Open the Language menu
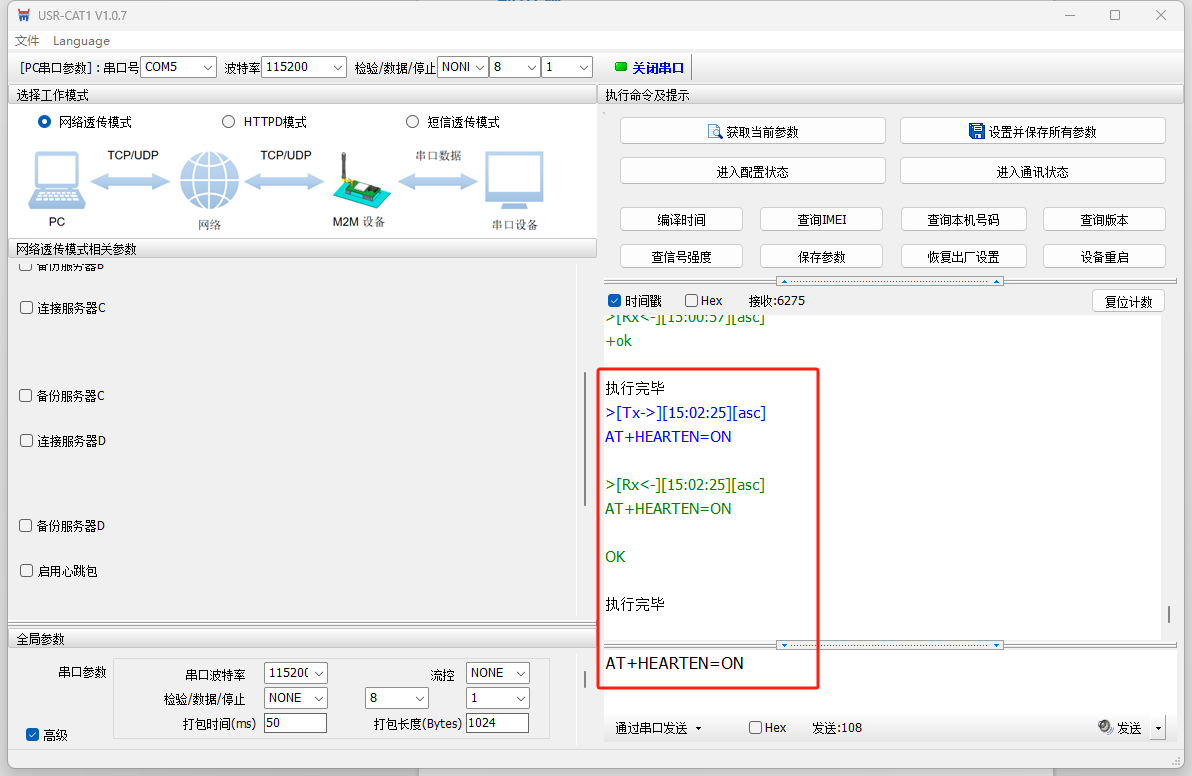This screenshot has height=776, width=1192. click(x=81, y=41)
